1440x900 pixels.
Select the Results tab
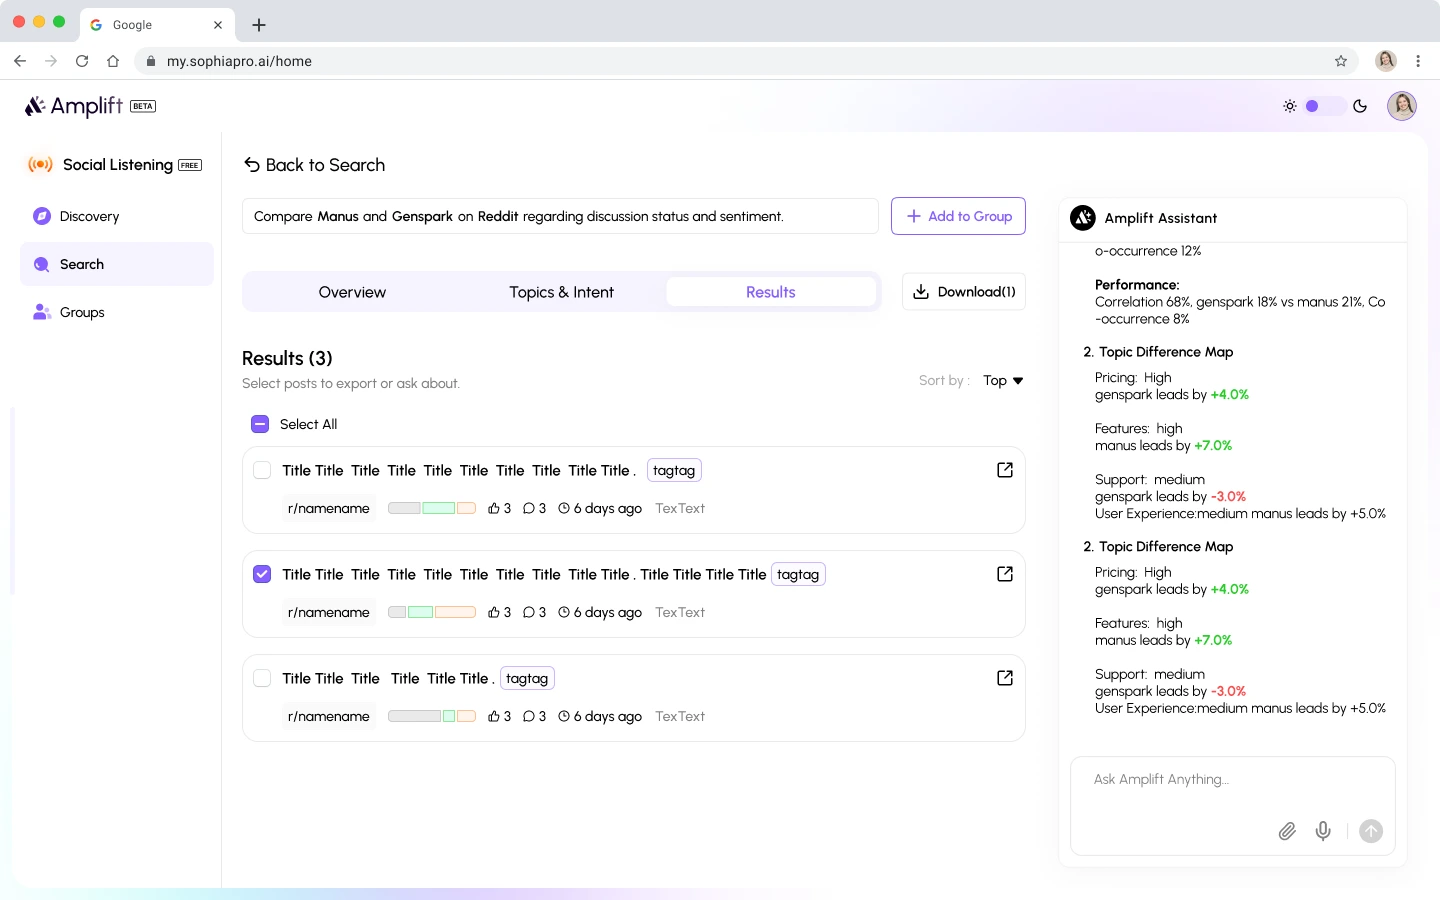click(771, 292)
